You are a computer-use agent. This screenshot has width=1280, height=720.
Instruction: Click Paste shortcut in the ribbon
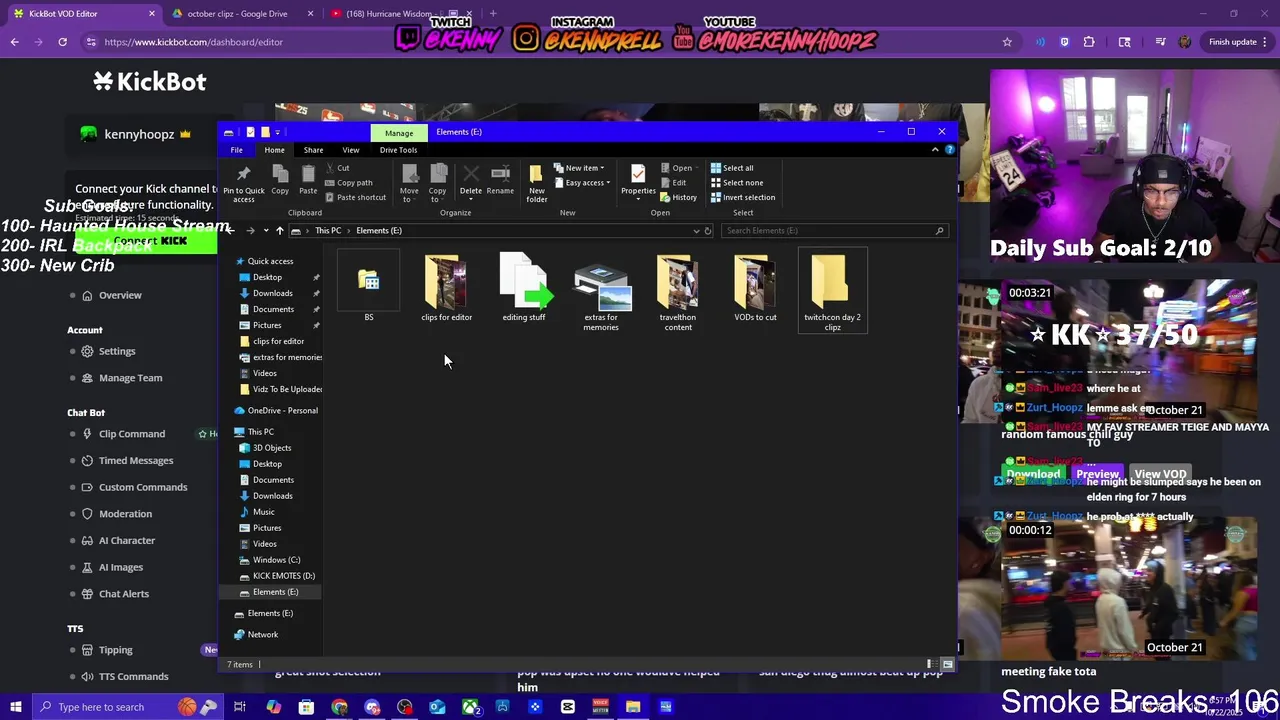[x=355, y=197]
